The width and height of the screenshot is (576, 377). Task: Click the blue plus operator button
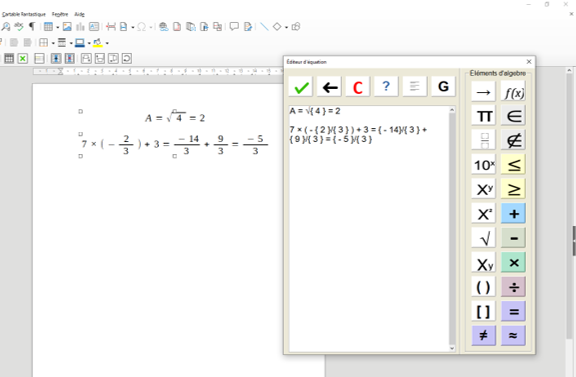click(514, 214)
